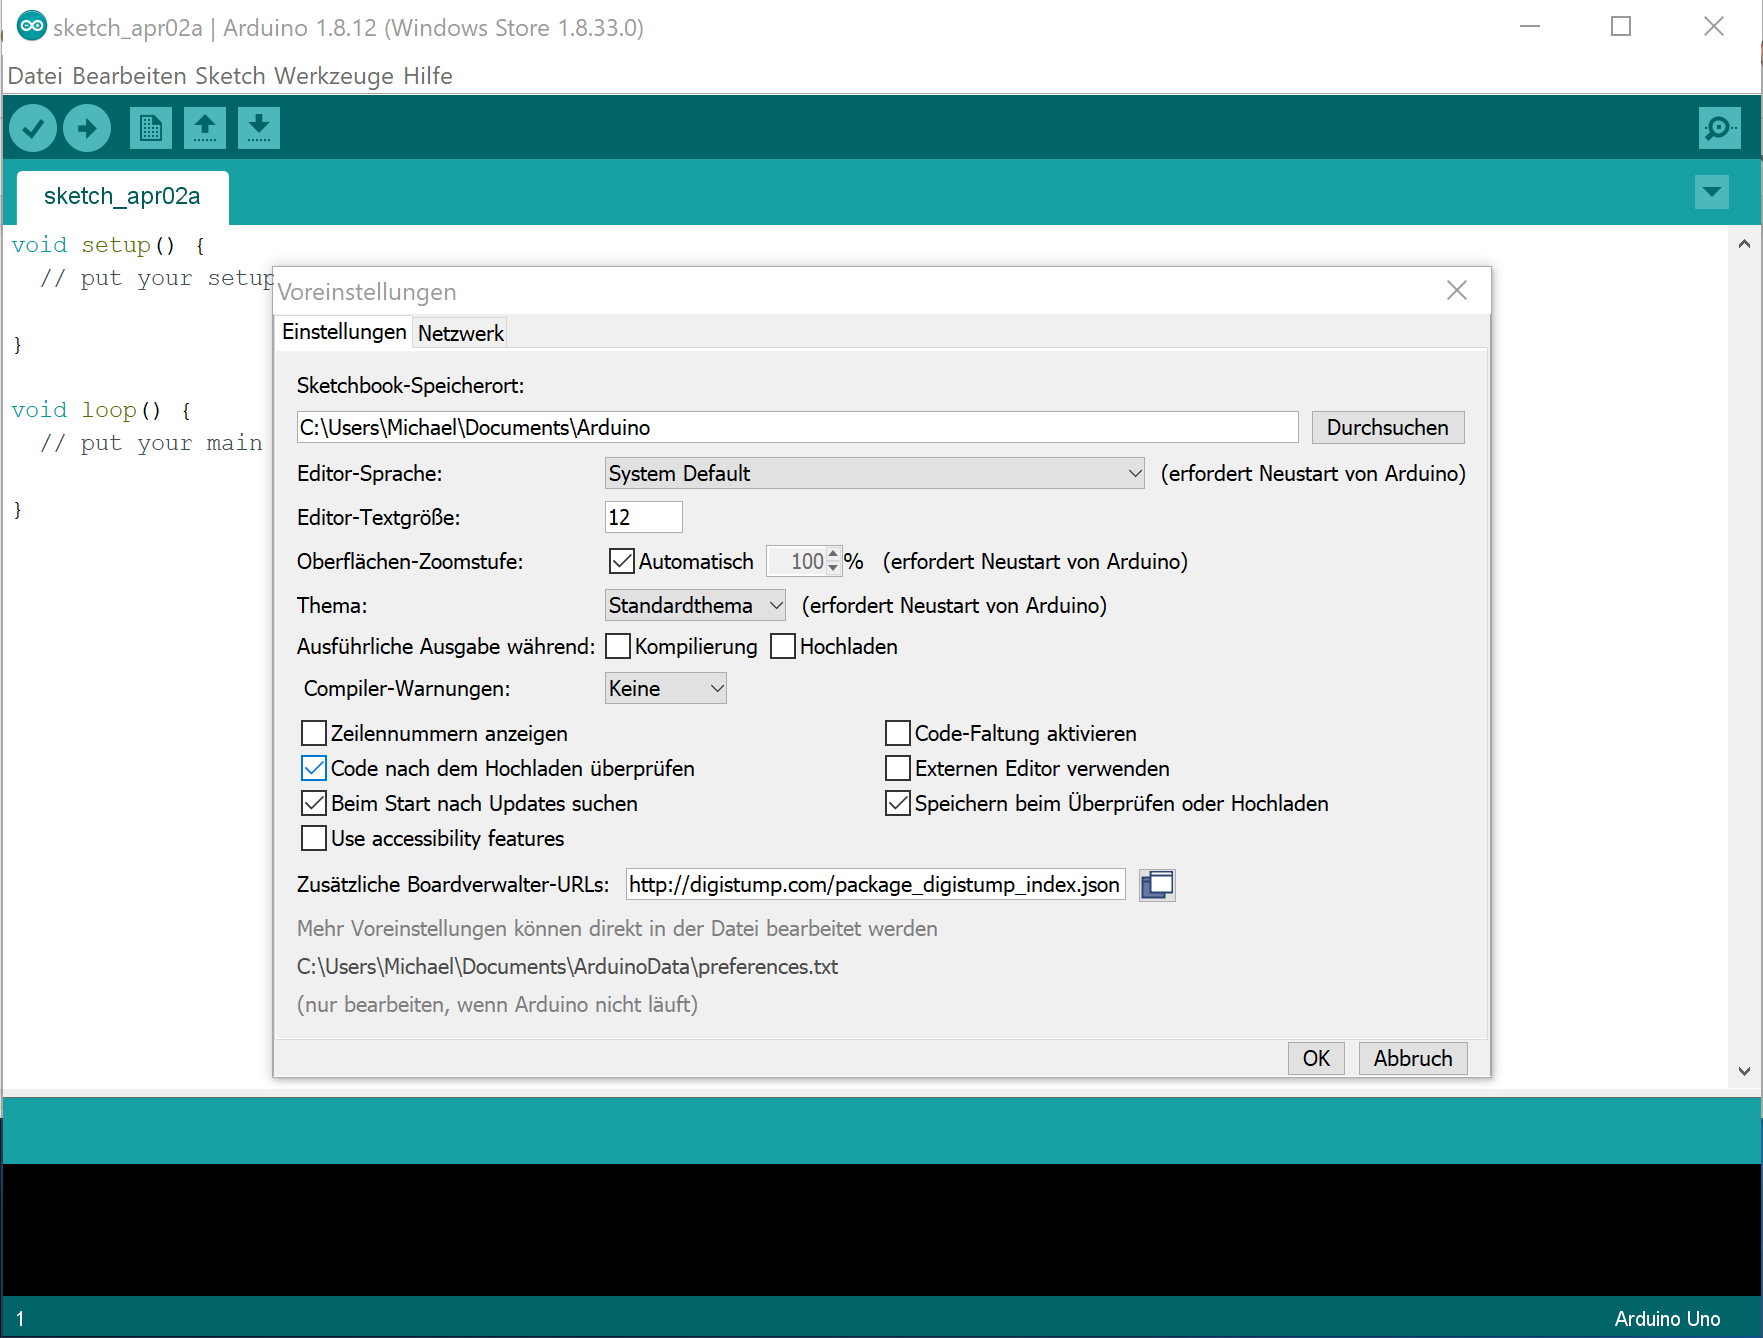Open the Serial Monitor magnifier icon
1763x1338 pixels.
click(1720, 128)
